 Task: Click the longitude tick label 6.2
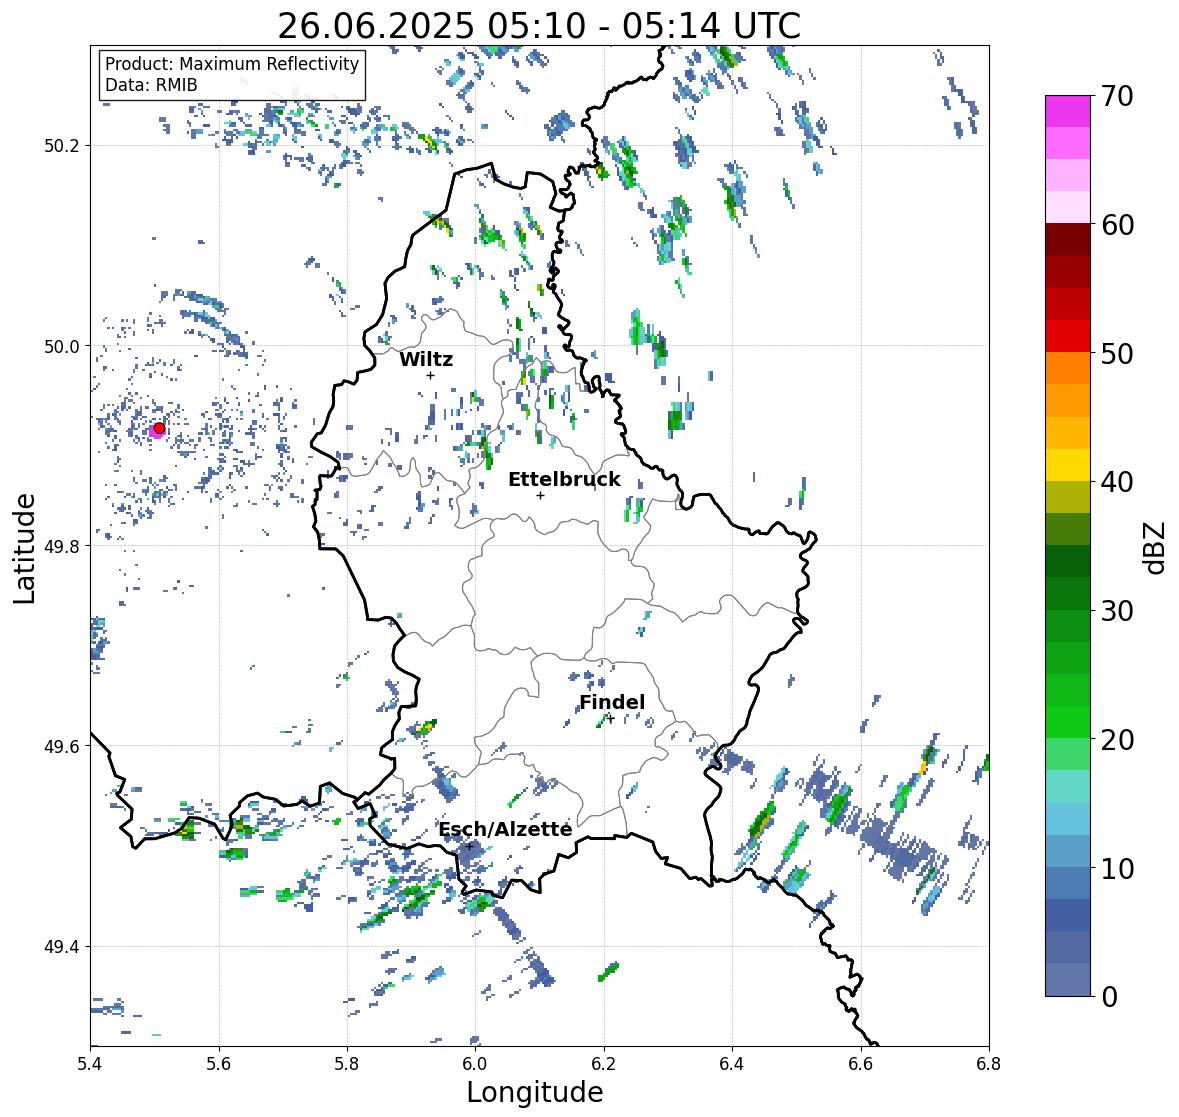604,1064
